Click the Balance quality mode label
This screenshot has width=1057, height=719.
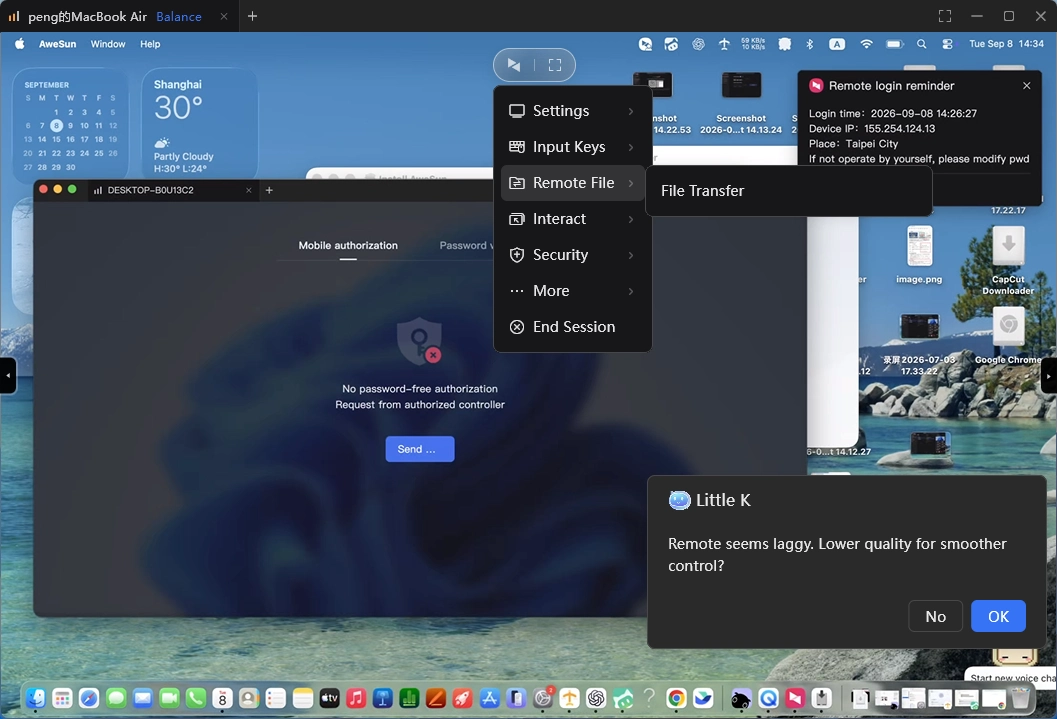(179, 16)
